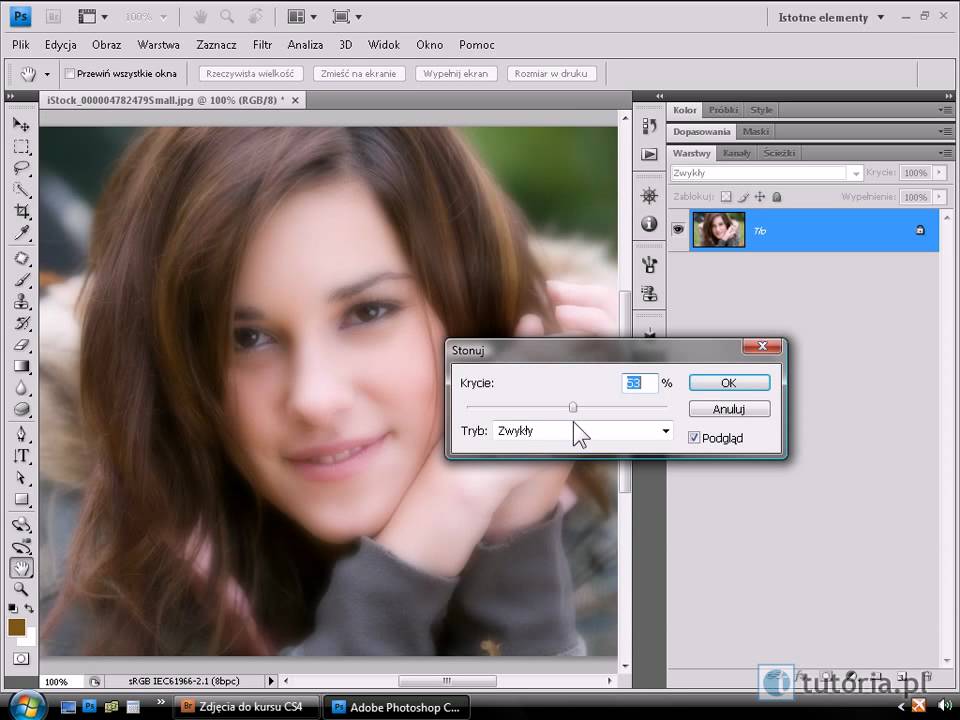This screenshot has height=720, width=960.
Task: Uncheck the Podgląd checkbox
Action: coord(694,438)
